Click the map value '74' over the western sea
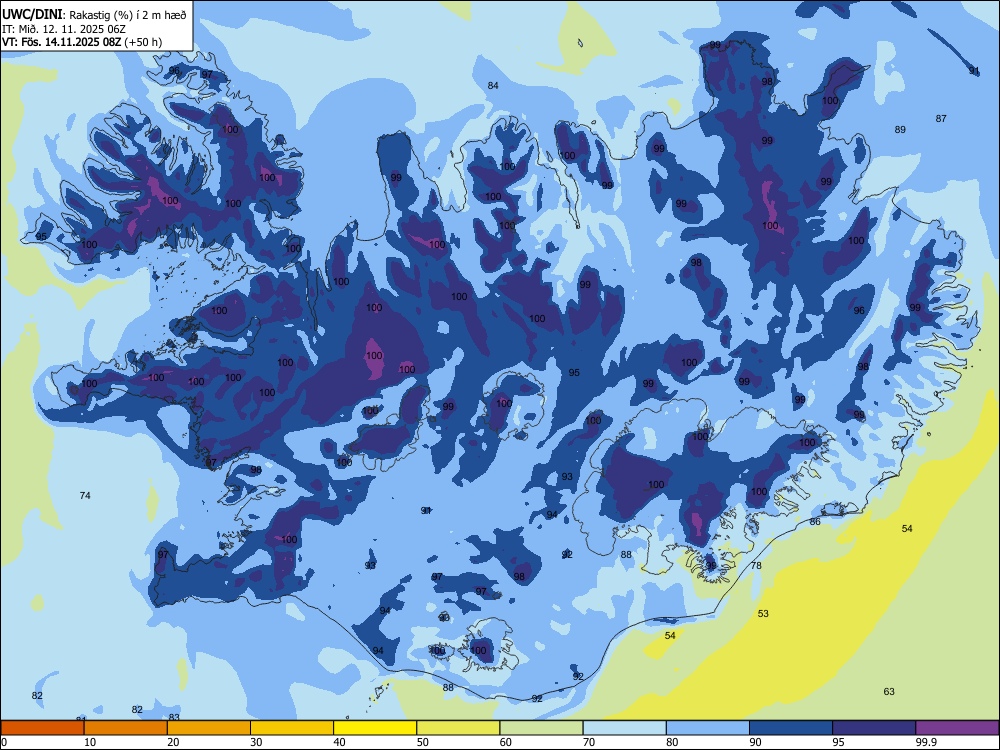This screenshot has height=750, width=1000. click(85, 496)
